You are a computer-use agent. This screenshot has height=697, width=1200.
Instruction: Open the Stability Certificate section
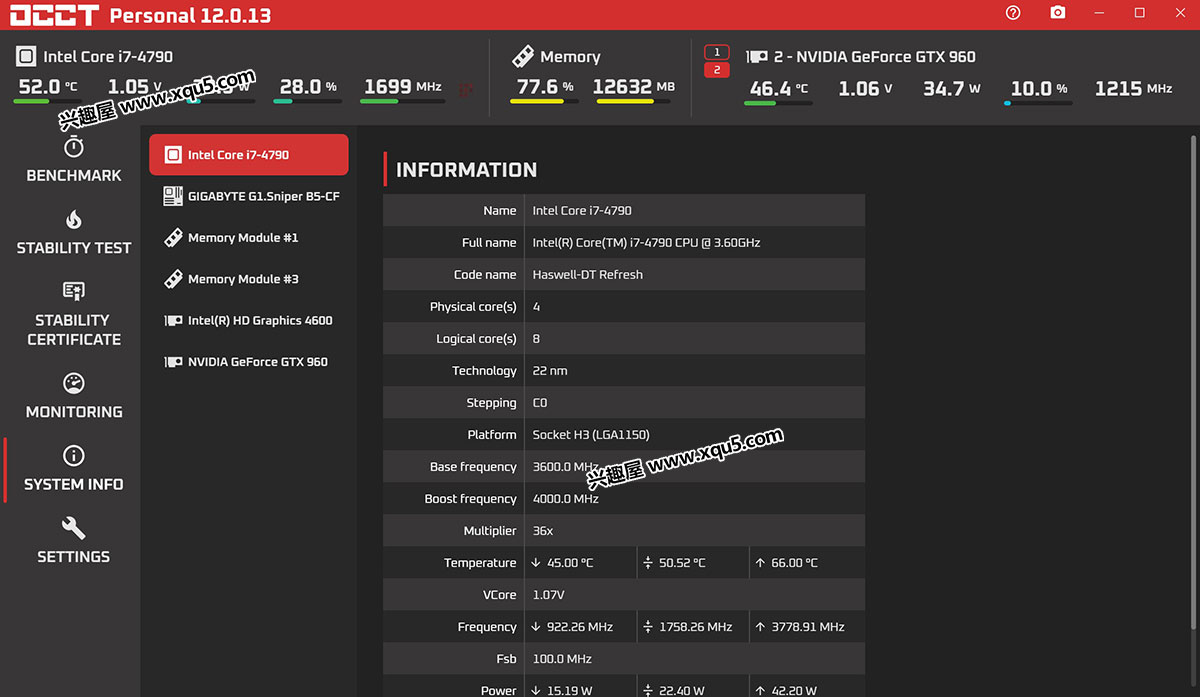click(x=74, y=314)
